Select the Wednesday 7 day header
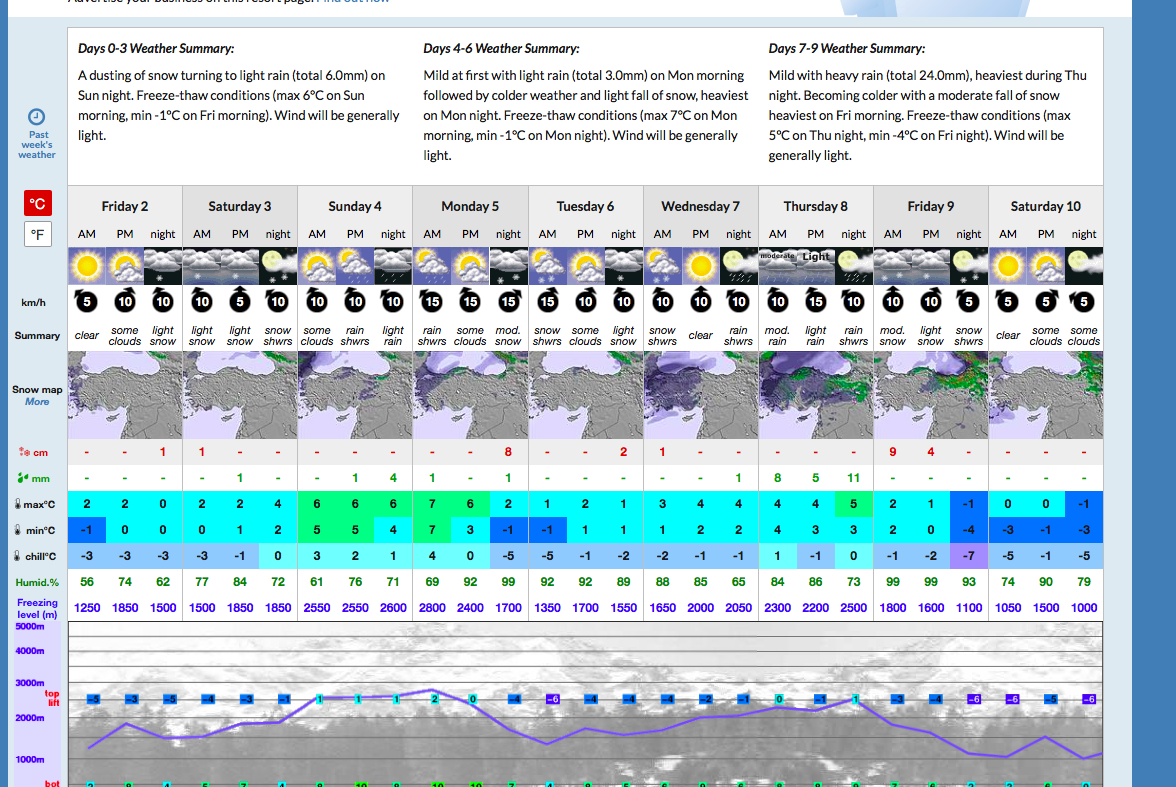The width and height of the screenshot is (1176, 787). tap(700, 206)
